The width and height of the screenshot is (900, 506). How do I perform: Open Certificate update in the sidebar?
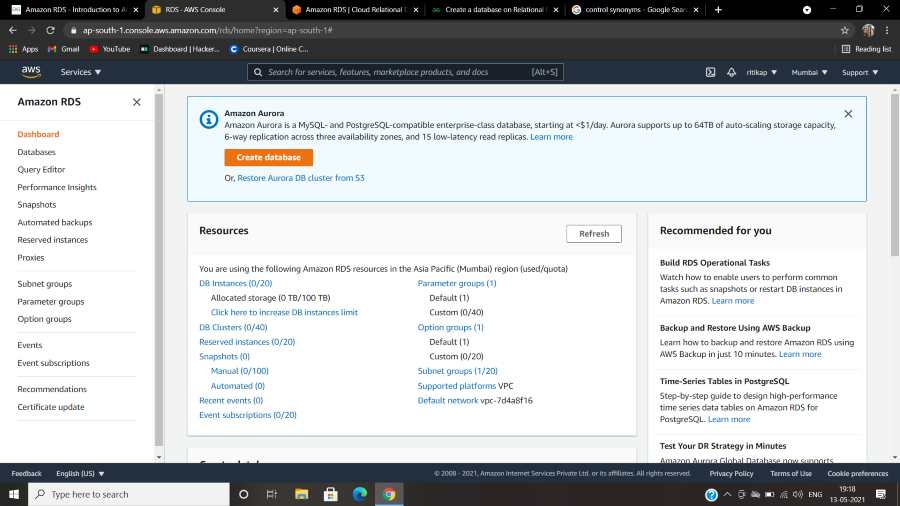click(51, 407)
